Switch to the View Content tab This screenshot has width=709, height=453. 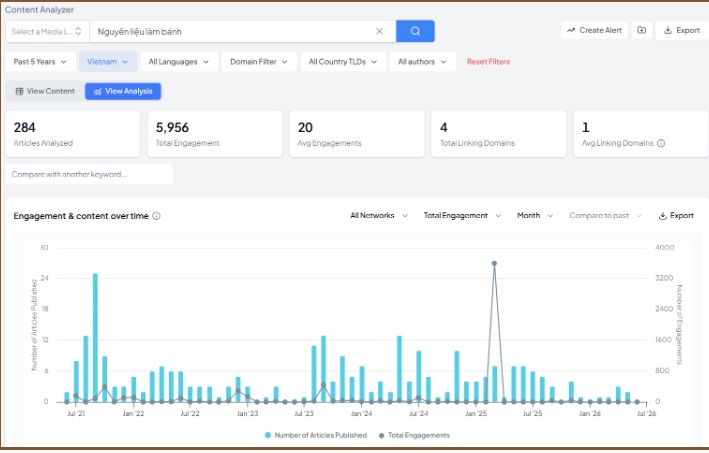[45, 91]
